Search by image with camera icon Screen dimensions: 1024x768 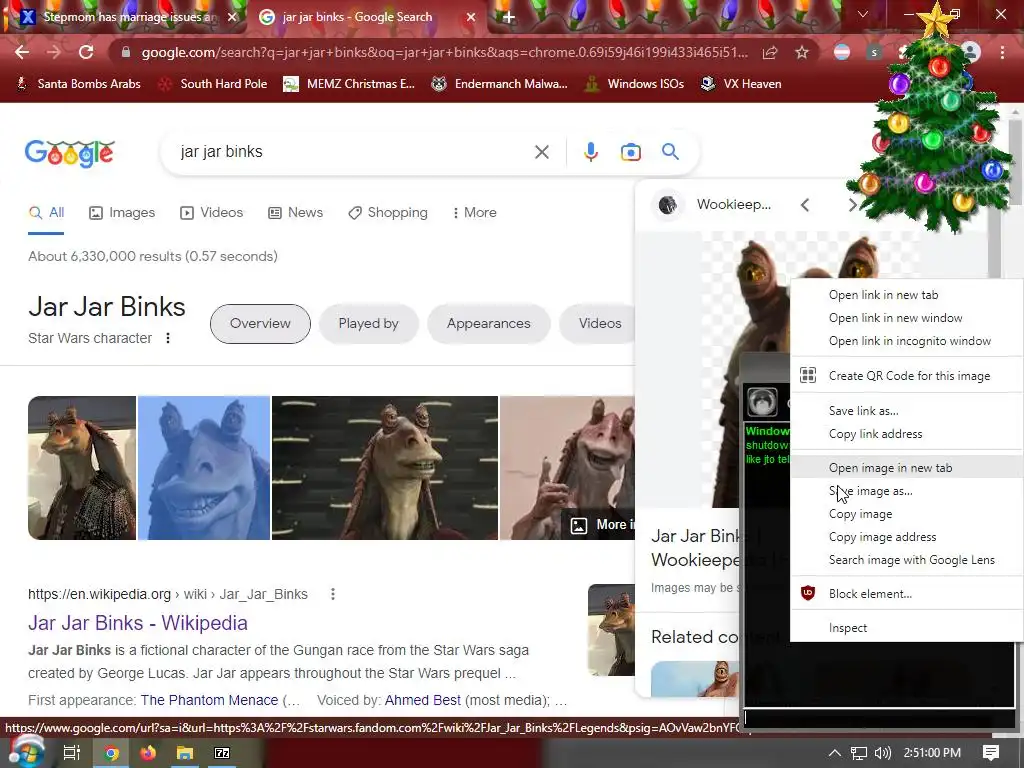click(630, 152)
